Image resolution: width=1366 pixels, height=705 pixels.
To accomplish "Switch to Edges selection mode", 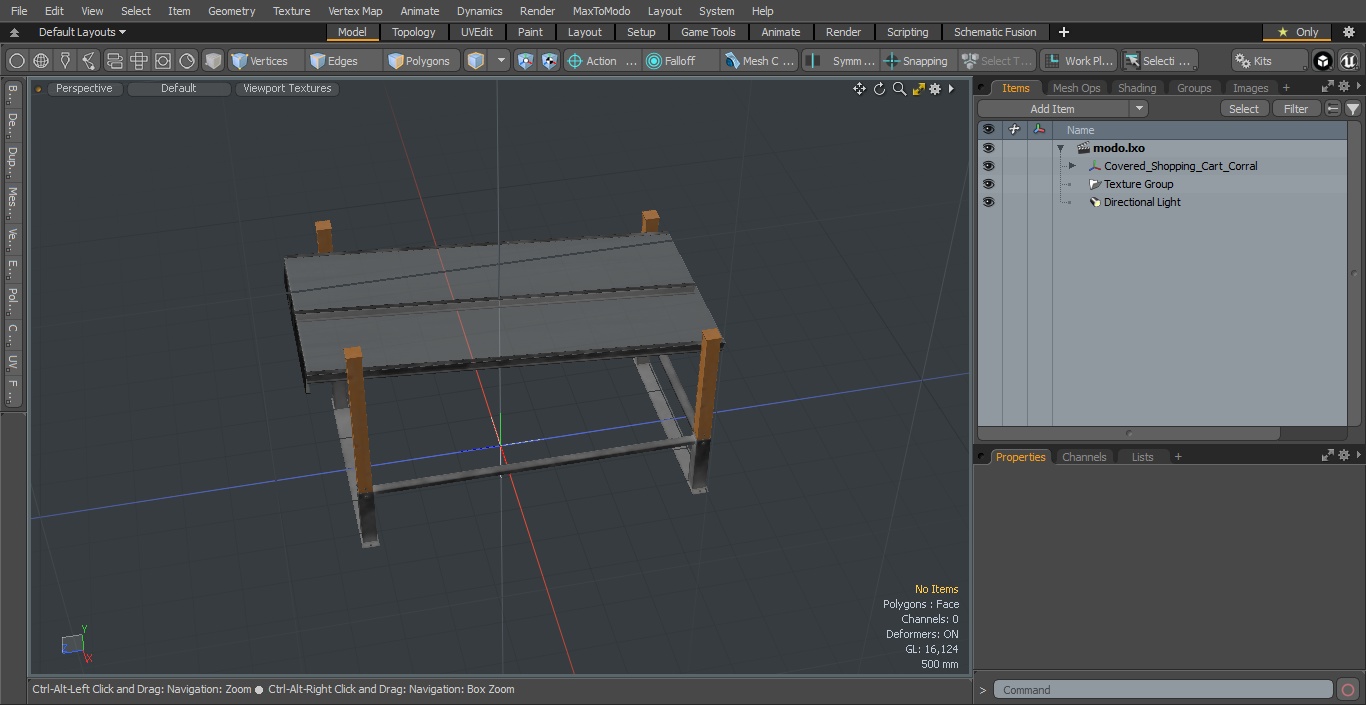I will 344,61.
